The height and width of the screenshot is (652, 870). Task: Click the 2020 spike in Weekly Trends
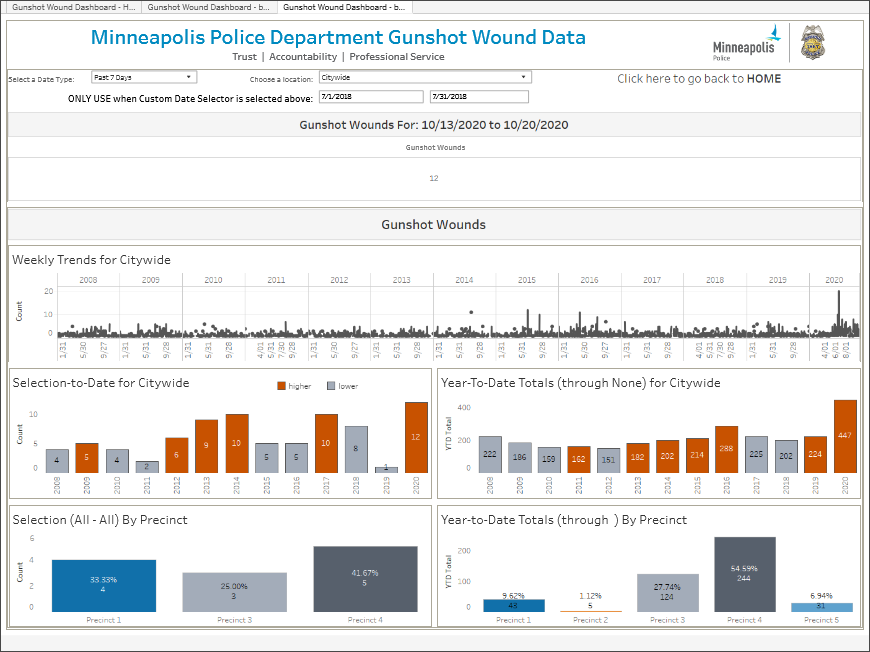pyautogui.click(x=838, y=314)
